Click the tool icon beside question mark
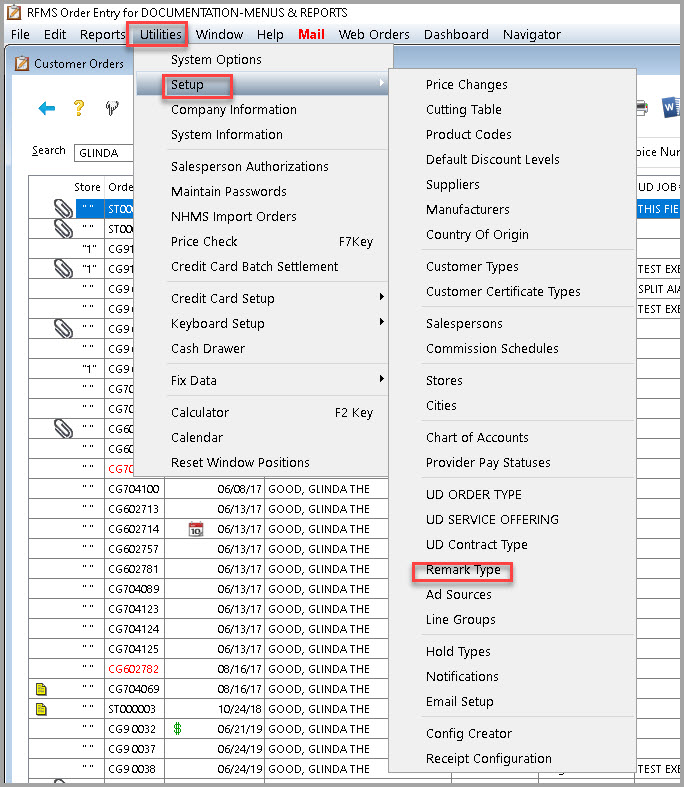Image resolution: width=684 pixels, height=787 pixels. pyautogui.click(x=112, y=107)
